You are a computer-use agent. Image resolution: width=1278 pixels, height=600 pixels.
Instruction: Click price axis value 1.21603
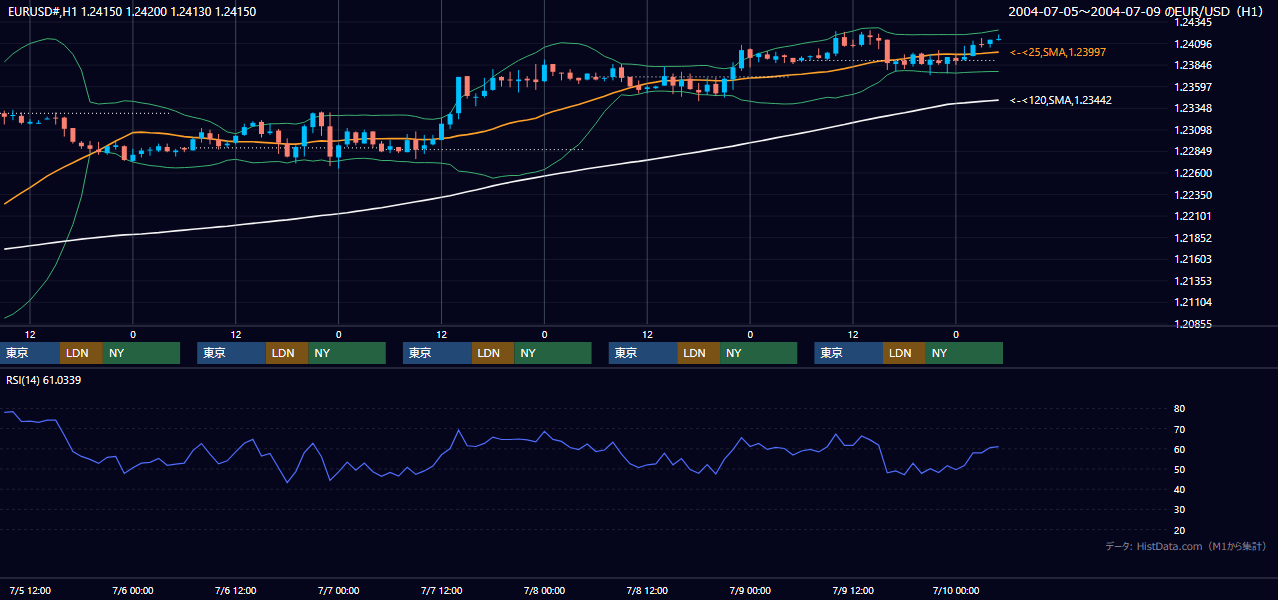click(x=1193, y=259)
